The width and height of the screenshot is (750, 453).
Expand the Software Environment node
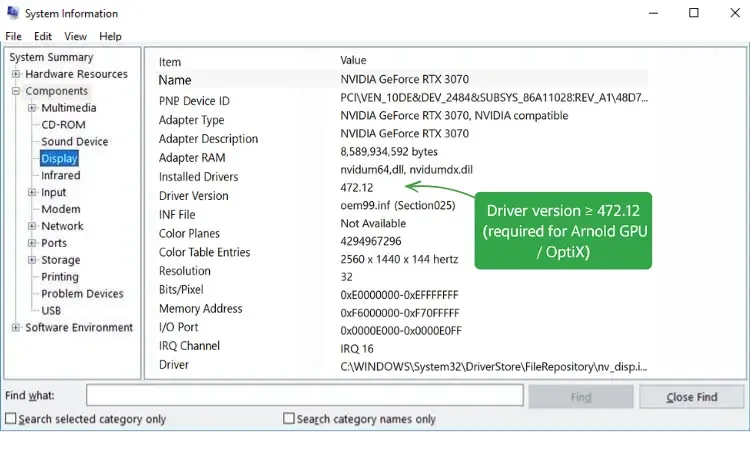(x=16, y=328)
